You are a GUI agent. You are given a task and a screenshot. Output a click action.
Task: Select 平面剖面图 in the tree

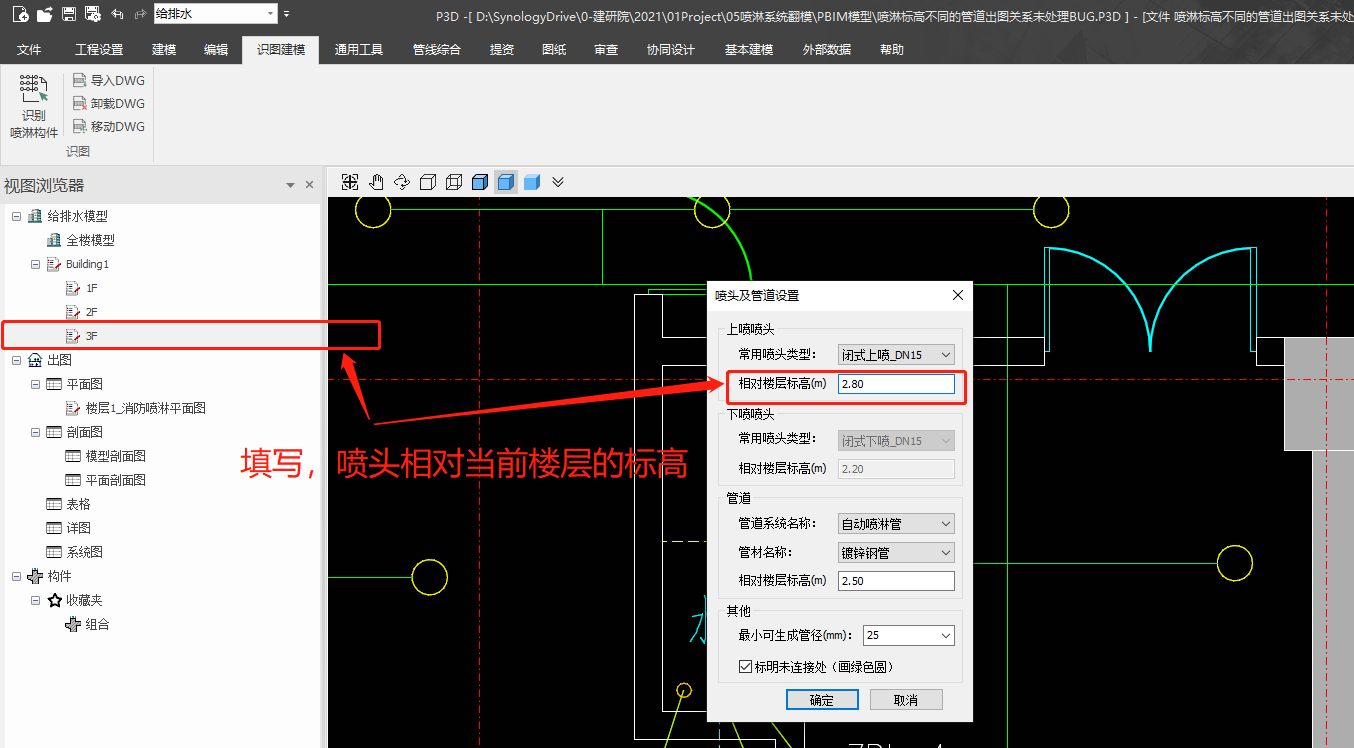pos(116,480)
